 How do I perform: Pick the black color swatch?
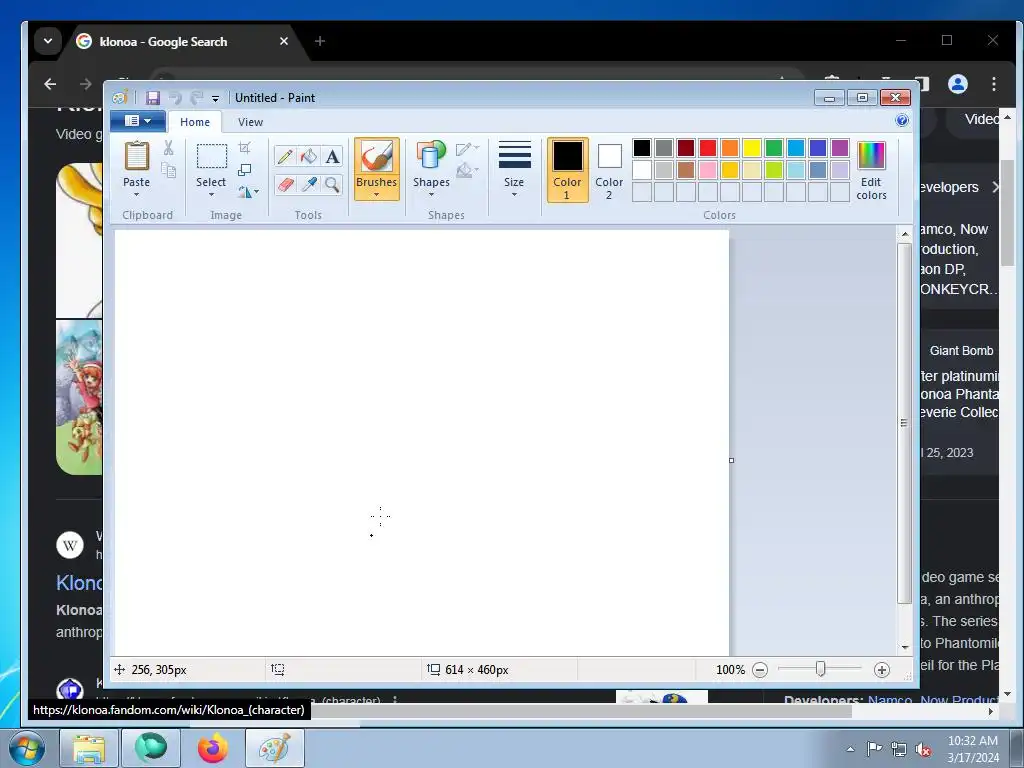[642, 148]
